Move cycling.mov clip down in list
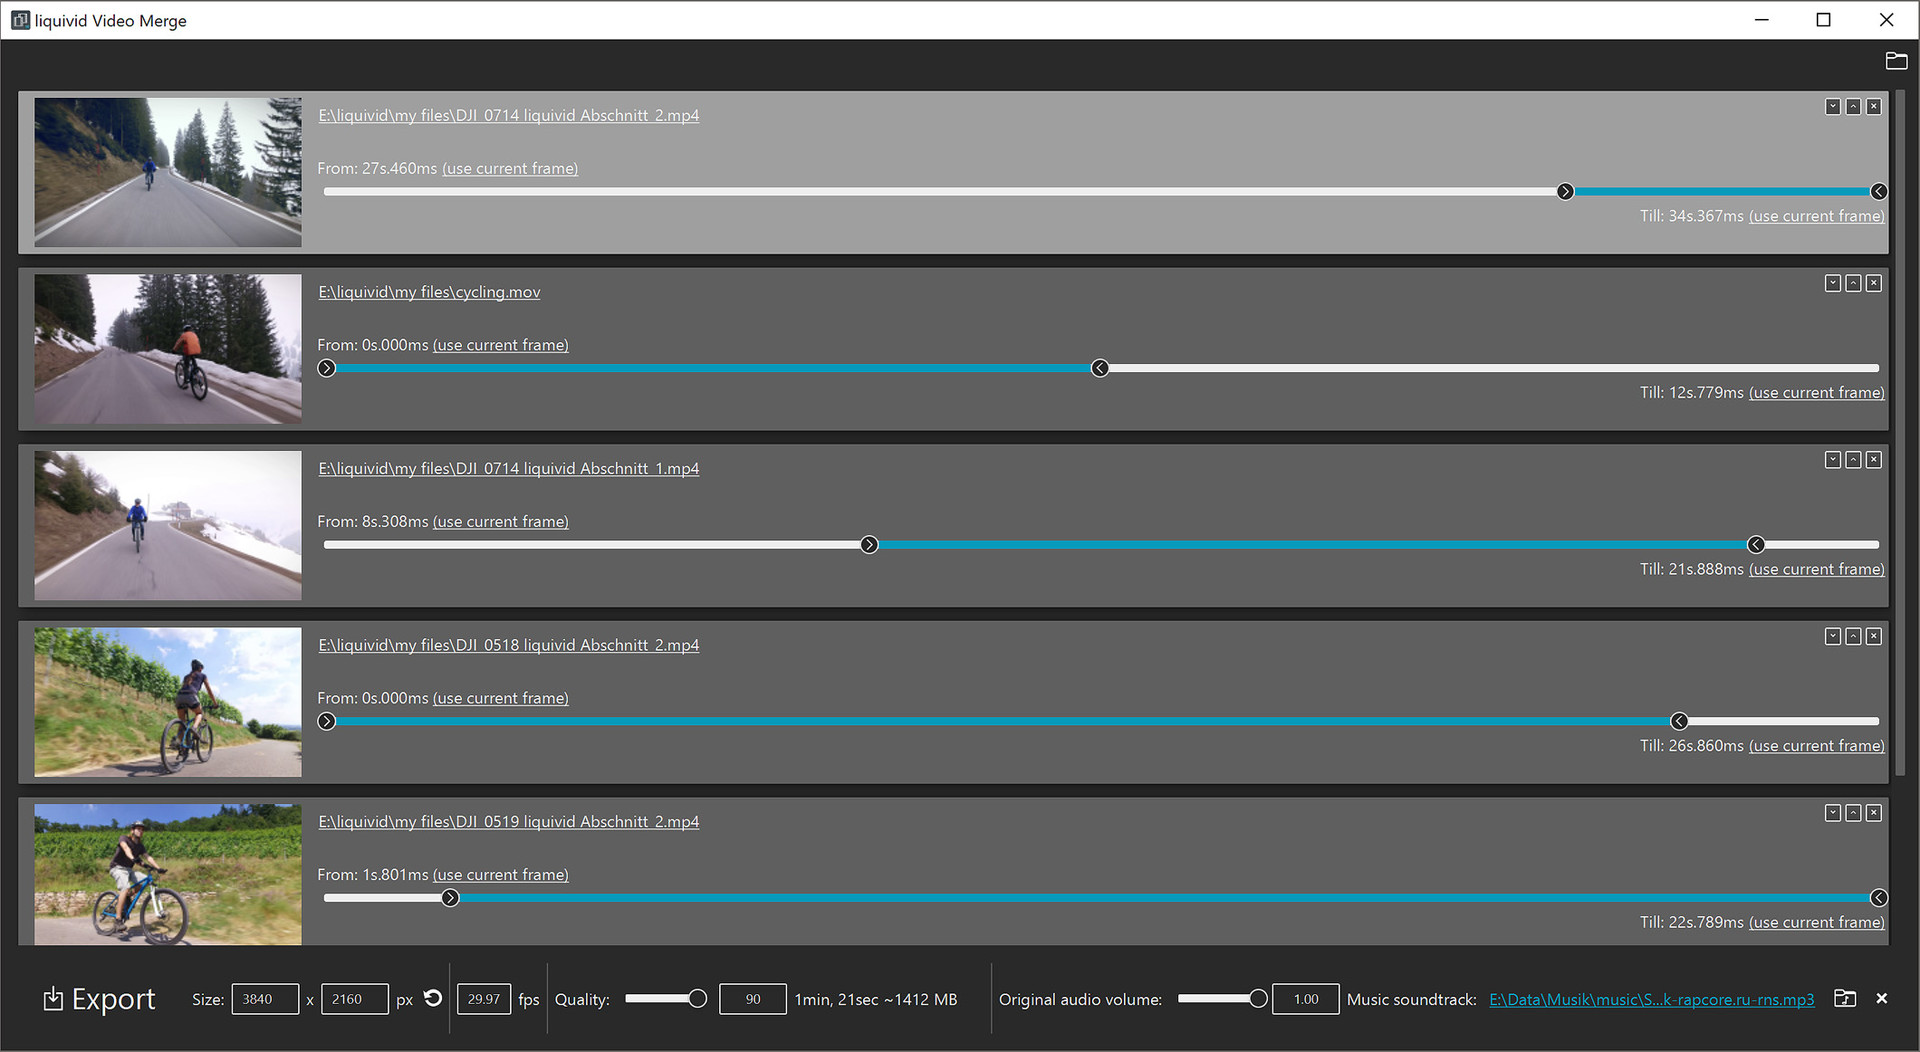The image size is (1920, 1052). [1833, 284]
